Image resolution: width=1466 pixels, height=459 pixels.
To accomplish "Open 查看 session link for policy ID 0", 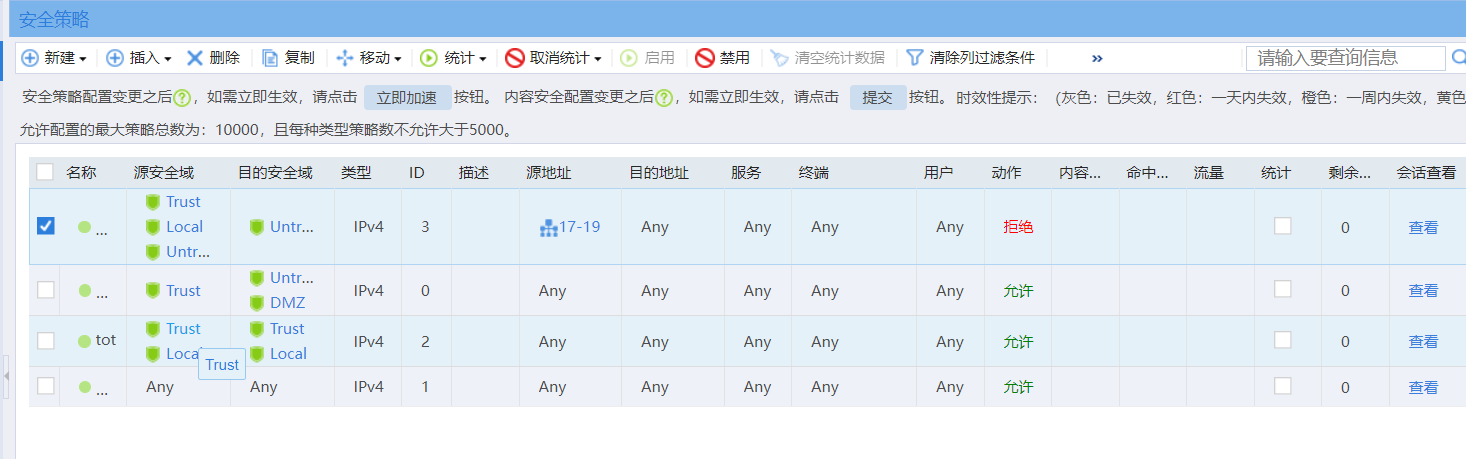I will (x=1423, y=290).
